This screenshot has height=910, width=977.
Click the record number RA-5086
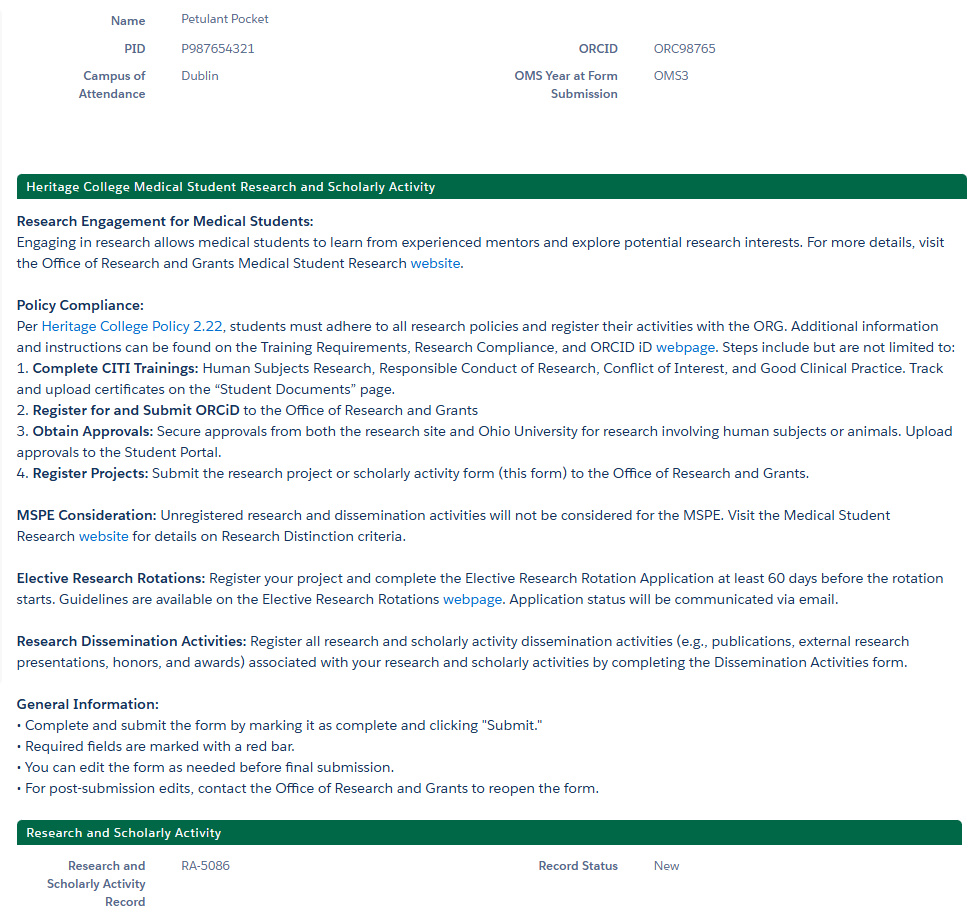[x=205, y=866]
